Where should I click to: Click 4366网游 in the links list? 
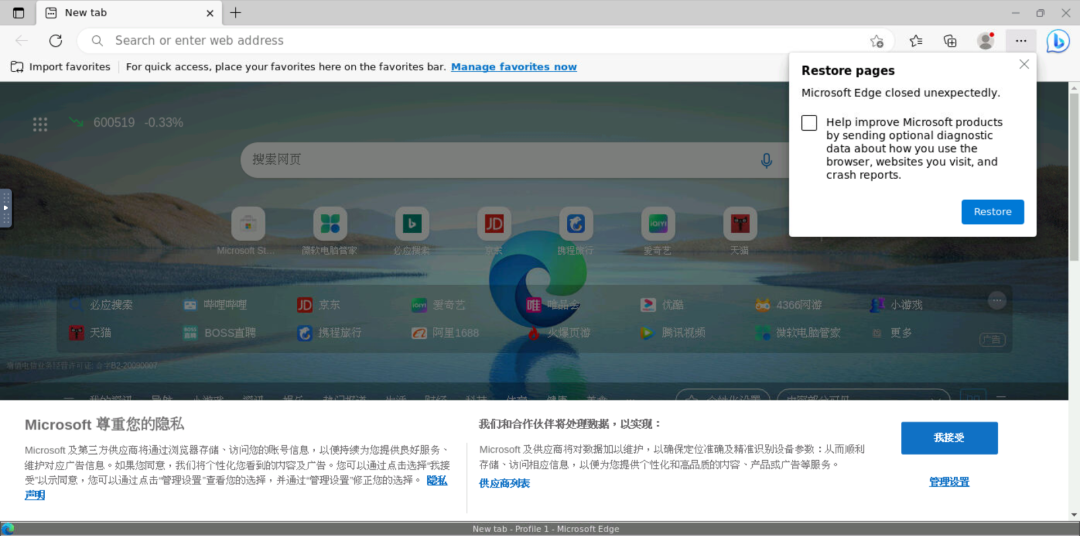coord(787,305)
